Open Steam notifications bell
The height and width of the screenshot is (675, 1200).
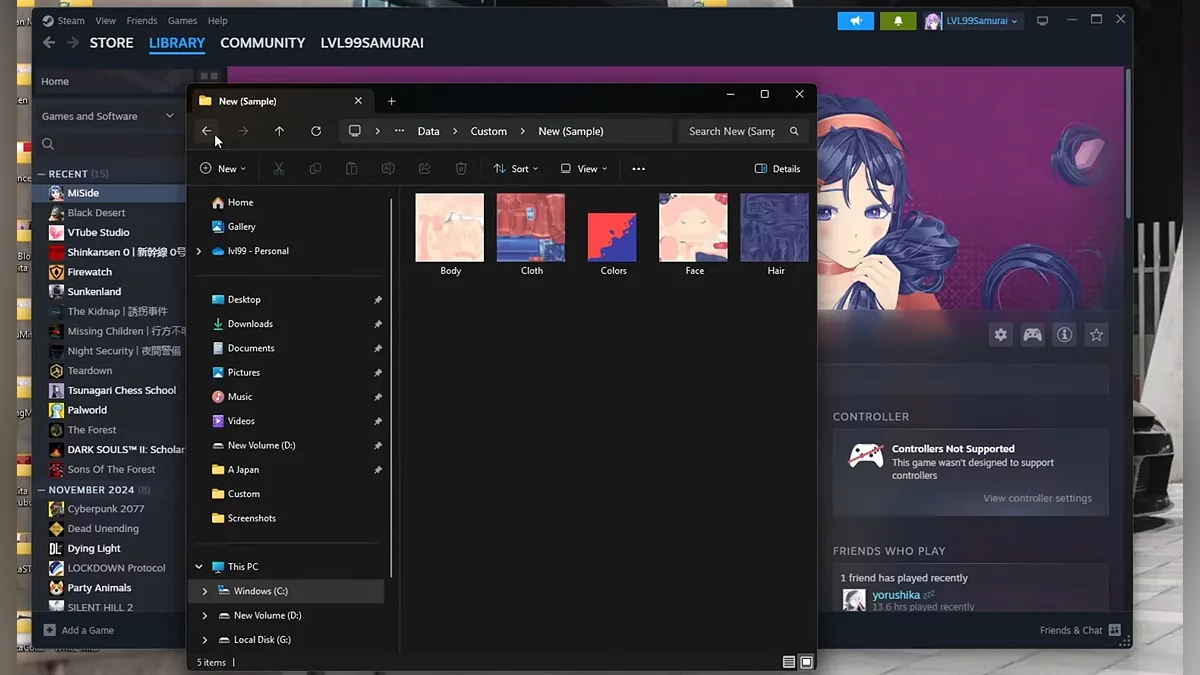coord(899,20)
